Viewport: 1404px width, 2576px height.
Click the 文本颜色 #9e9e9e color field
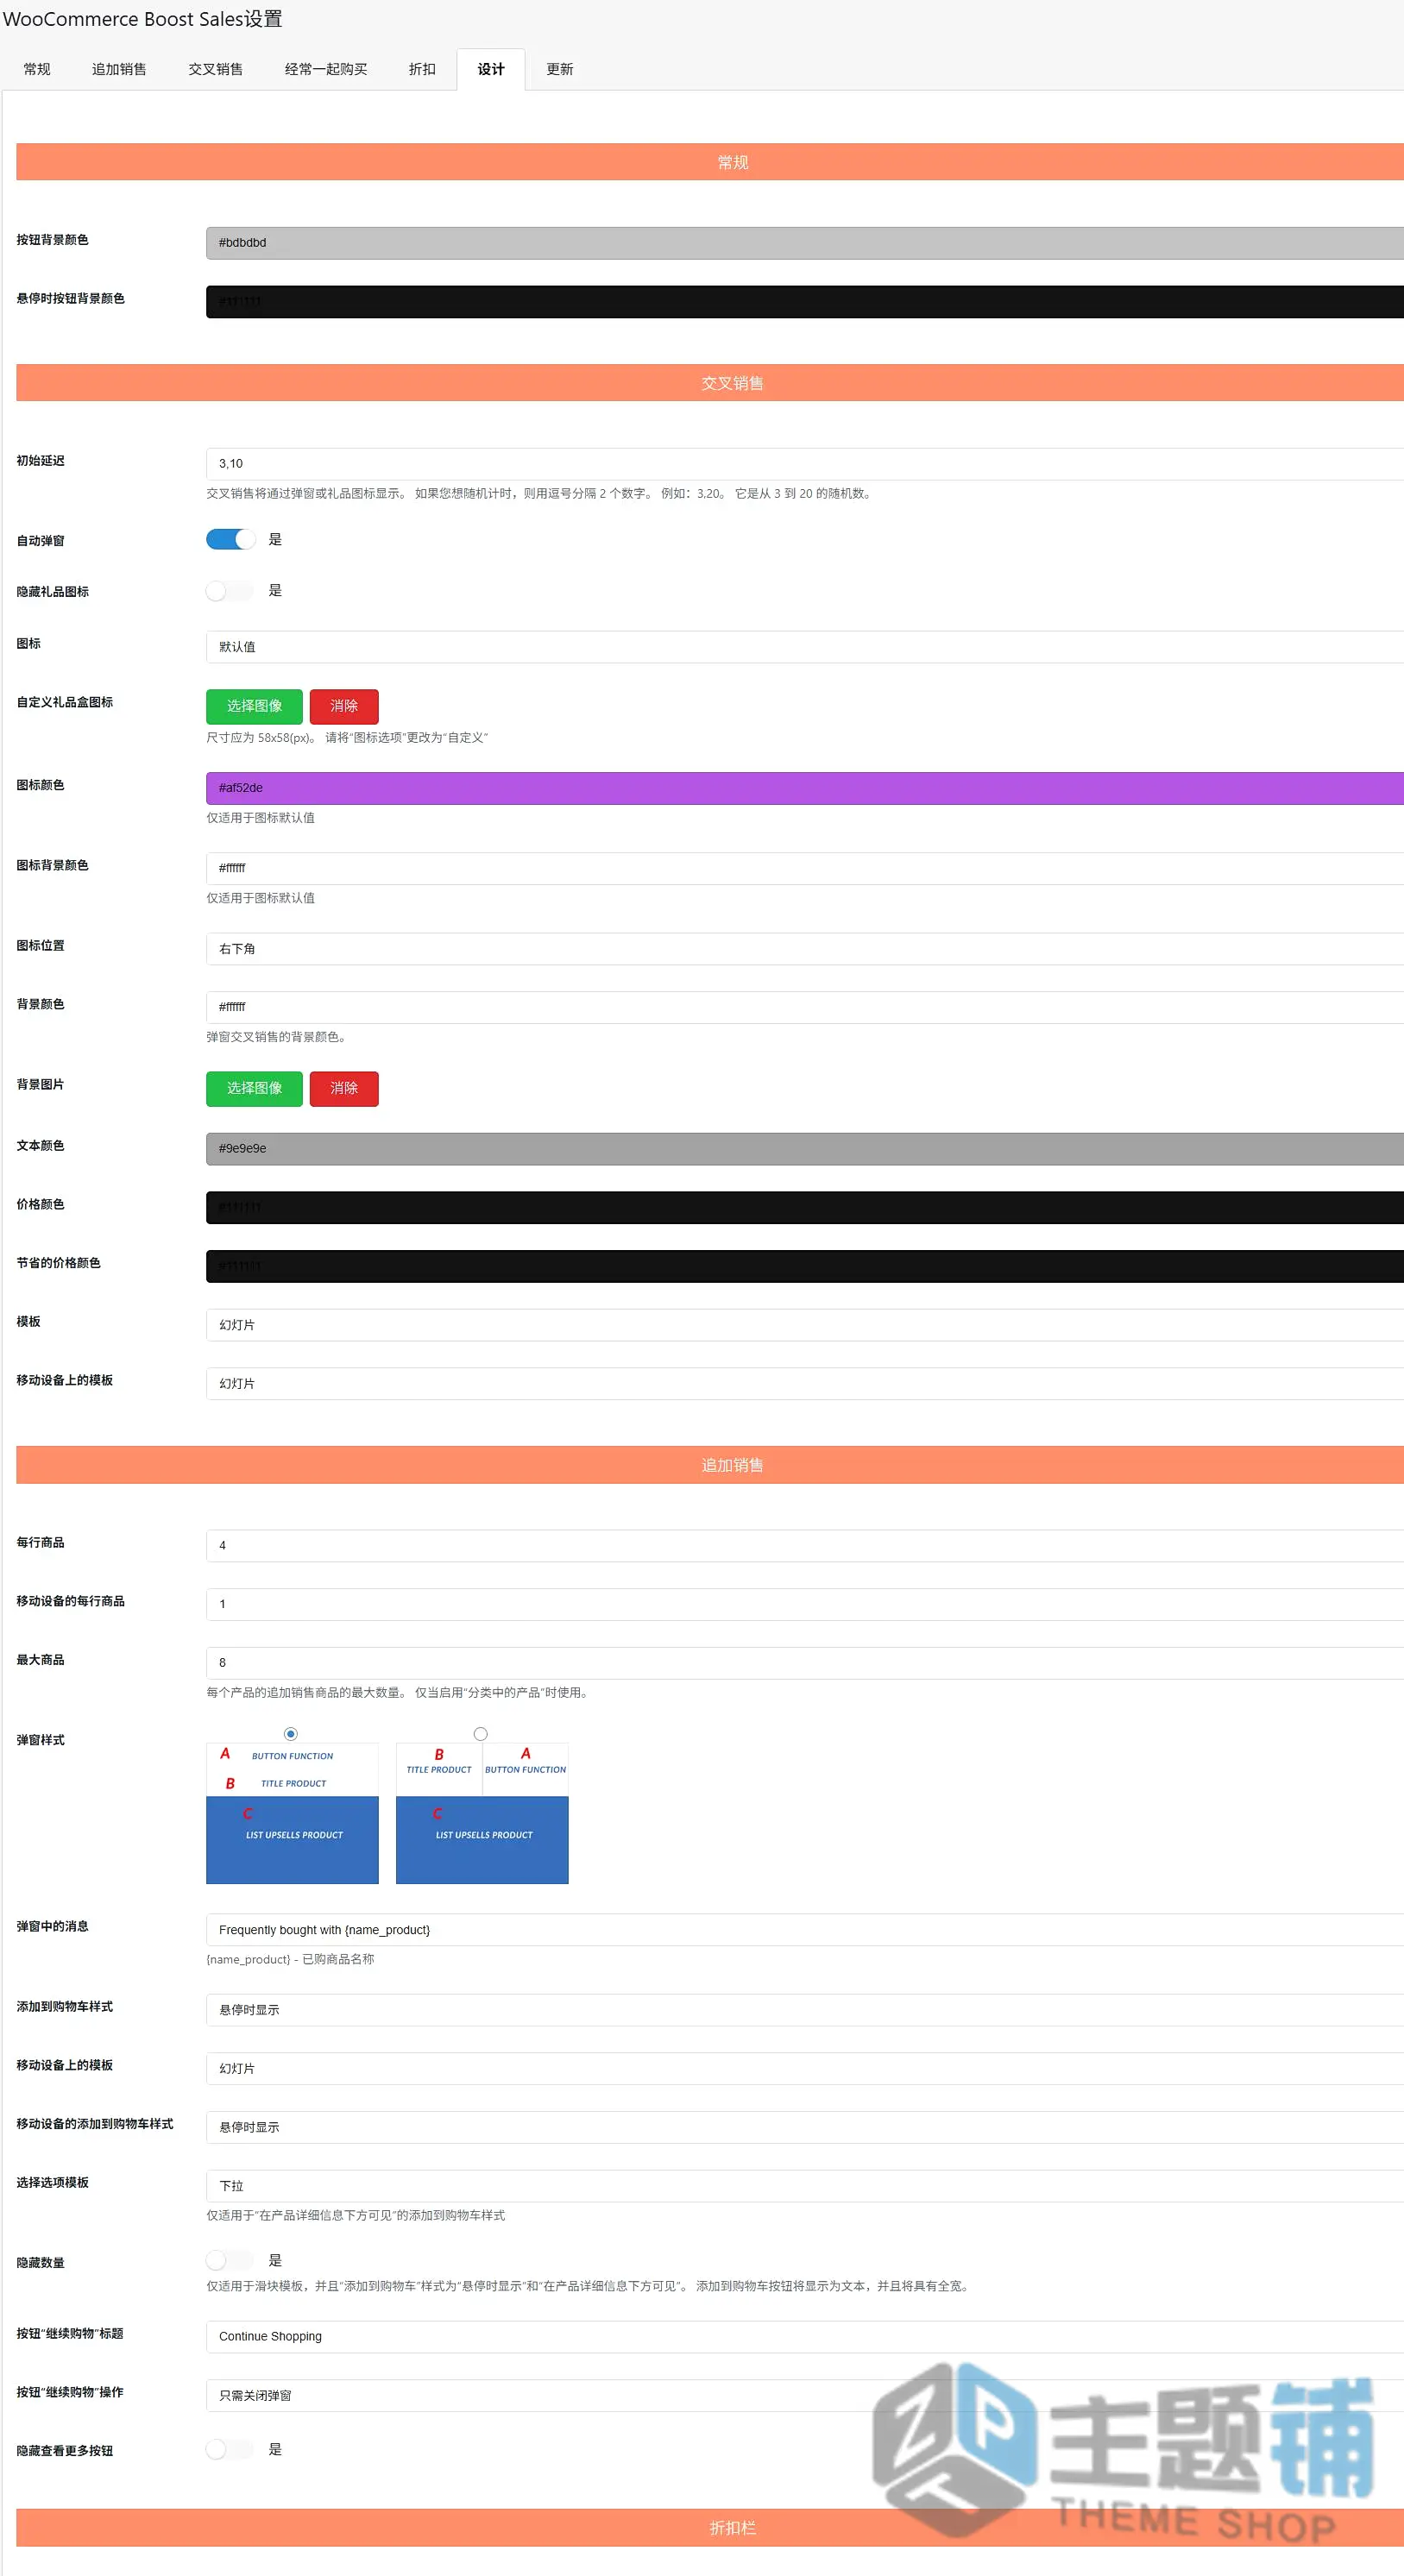point(805,1149)
